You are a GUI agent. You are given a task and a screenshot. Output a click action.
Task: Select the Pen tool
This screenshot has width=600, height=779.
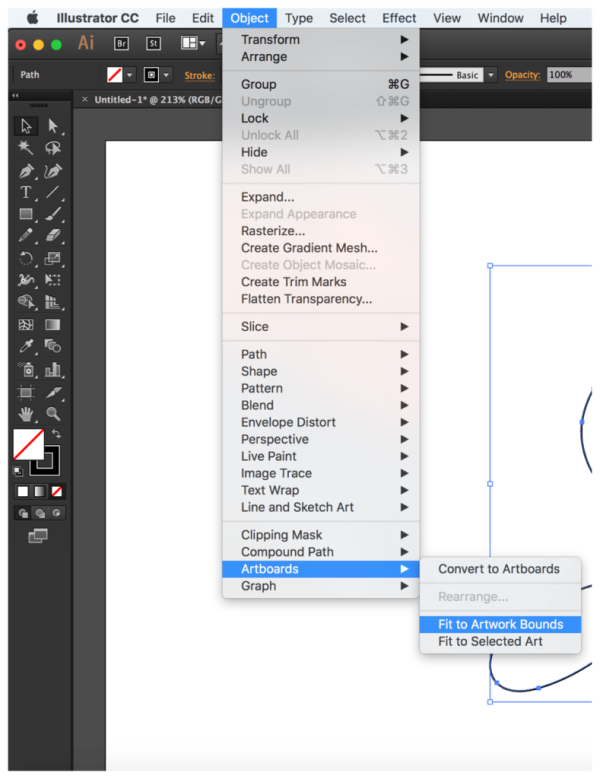click(26, 171)
